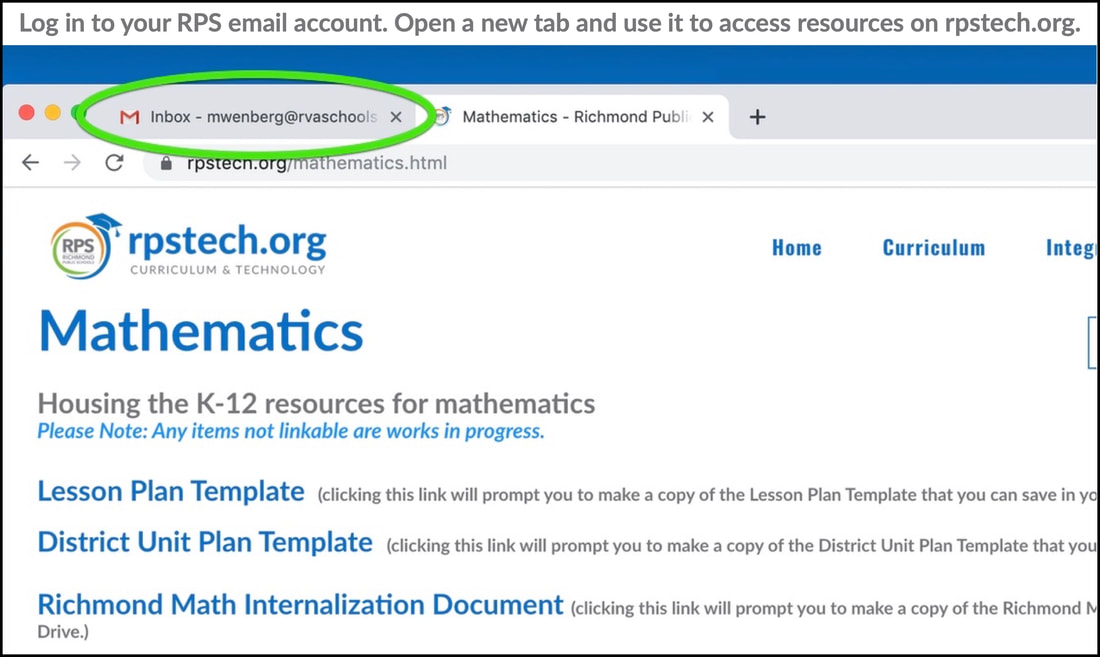The width and height of the screenshot is (1100, 657).
Task: Click the yellow minimize window button
Action: (x=53, y=112)
